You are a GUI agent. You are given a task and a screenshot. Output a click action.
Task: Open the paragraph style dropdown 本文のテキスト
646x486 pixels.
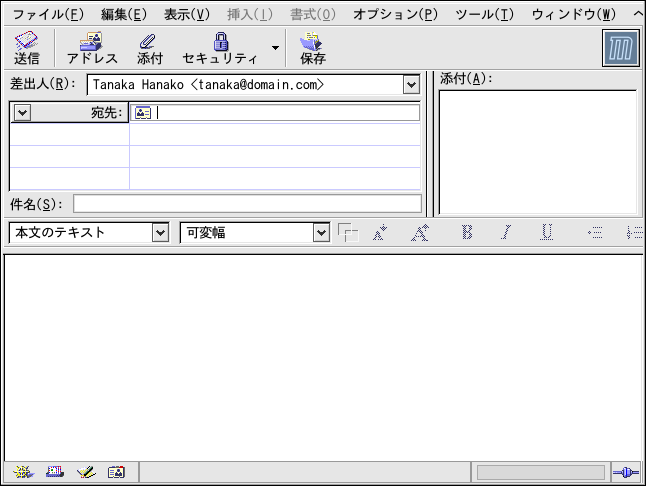coord(160,233)
